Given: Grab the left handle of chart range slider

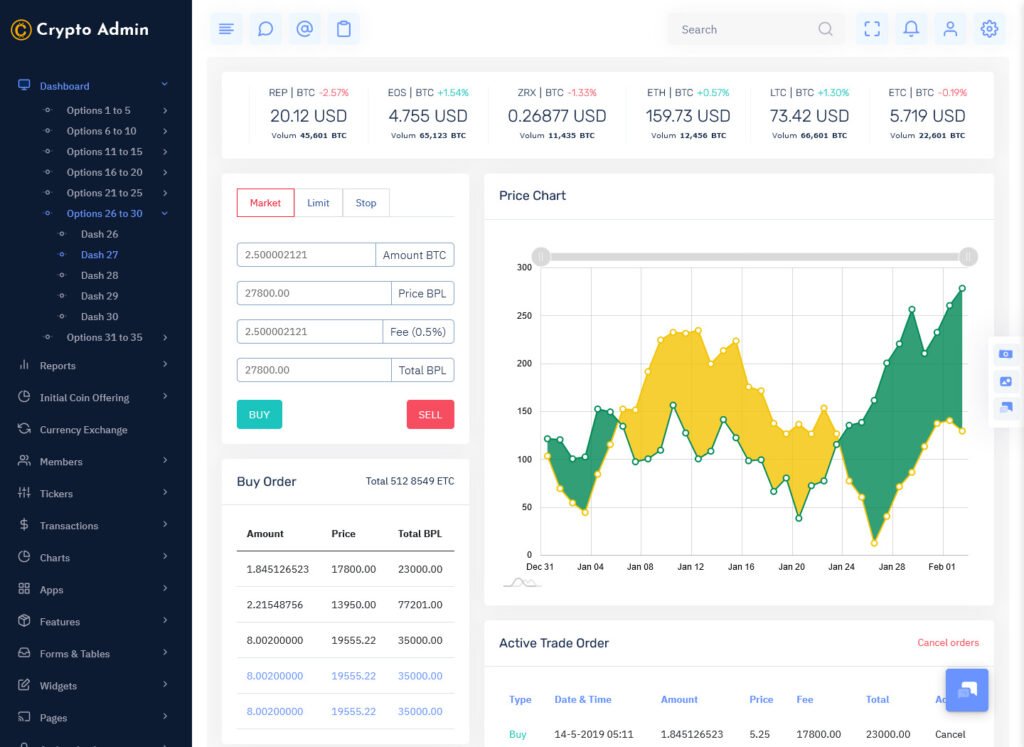Looking at the screenshot, I should (x=541, y=257).
